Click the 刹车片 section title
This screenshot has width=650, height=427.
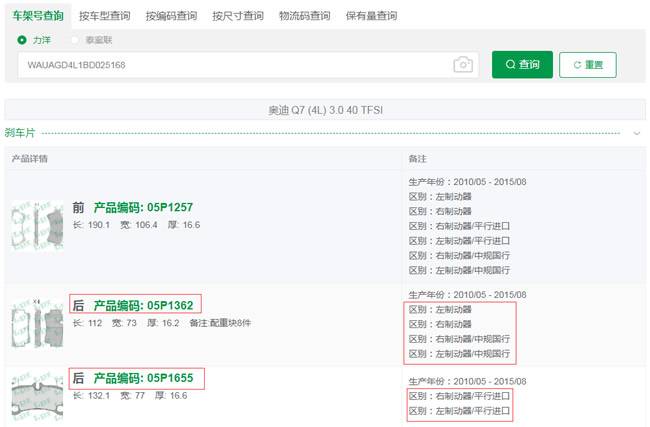coord(20,133)
